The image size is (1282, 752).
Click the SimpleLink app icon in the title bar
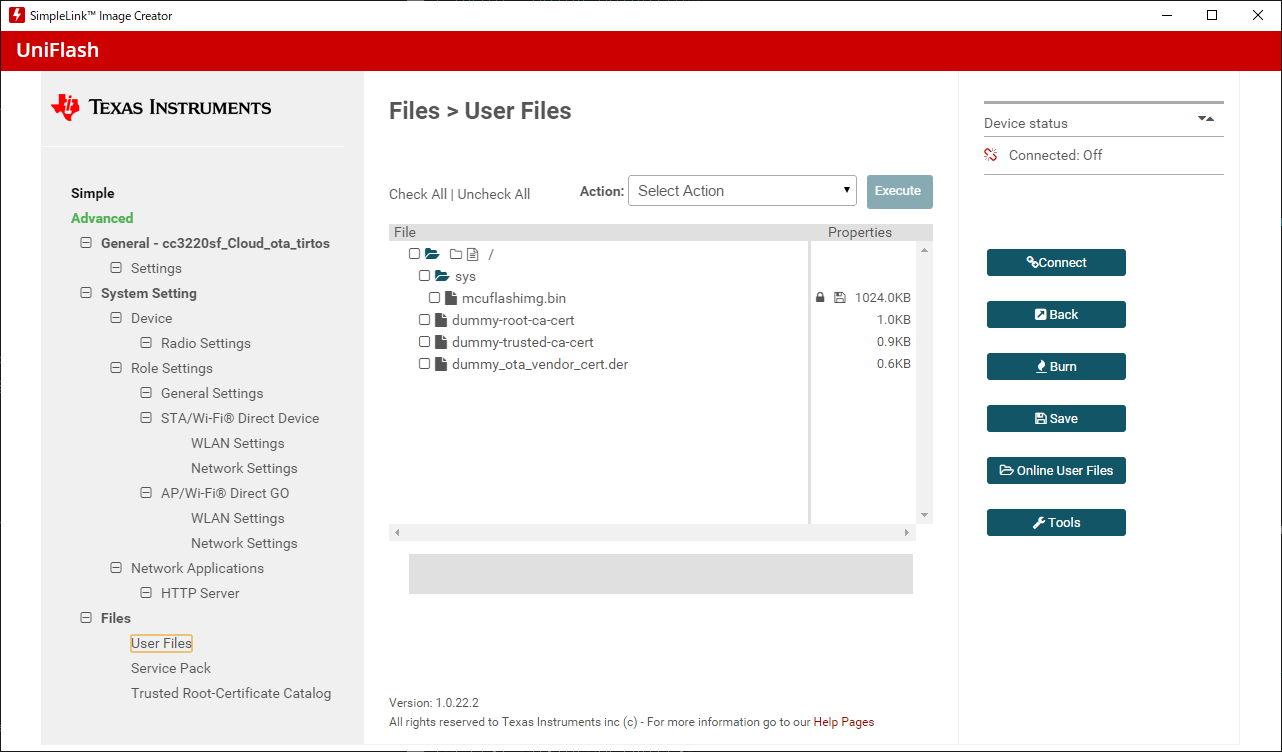[16, 15]
